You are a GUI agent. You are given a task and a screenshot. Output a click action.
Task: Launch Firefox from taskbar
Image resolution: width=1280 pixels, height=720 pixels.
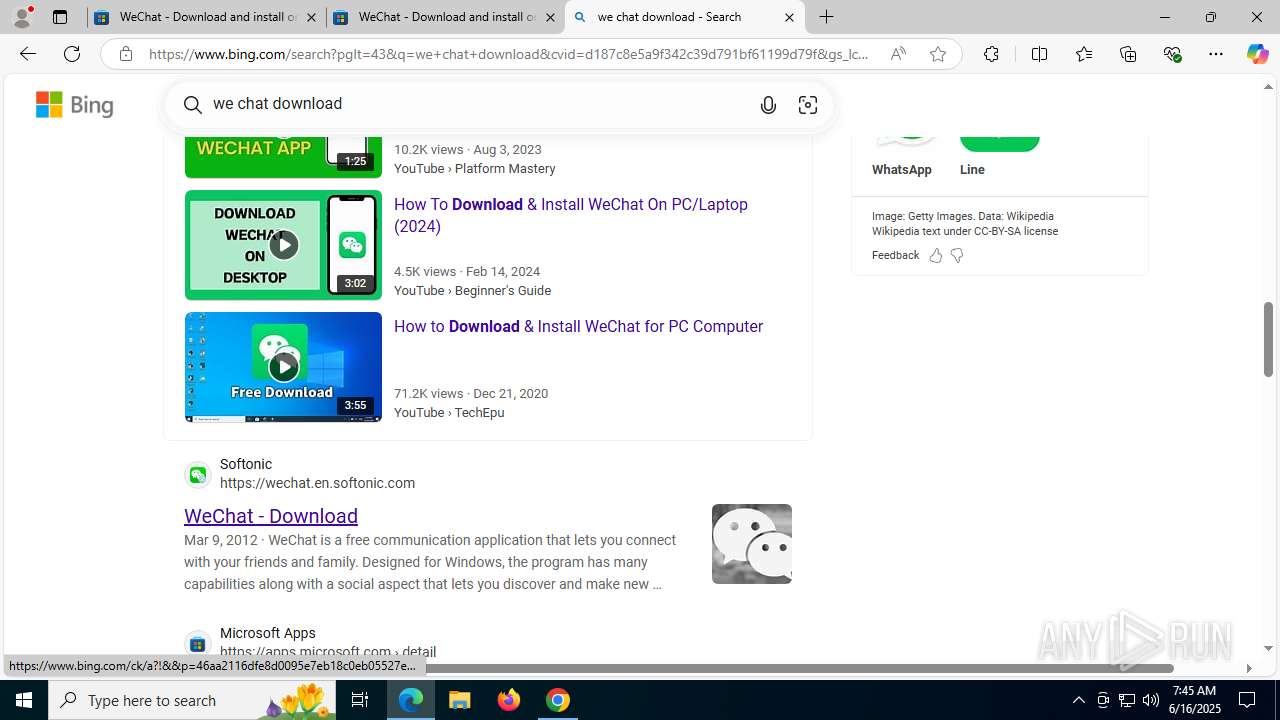[x=509, y=700]
